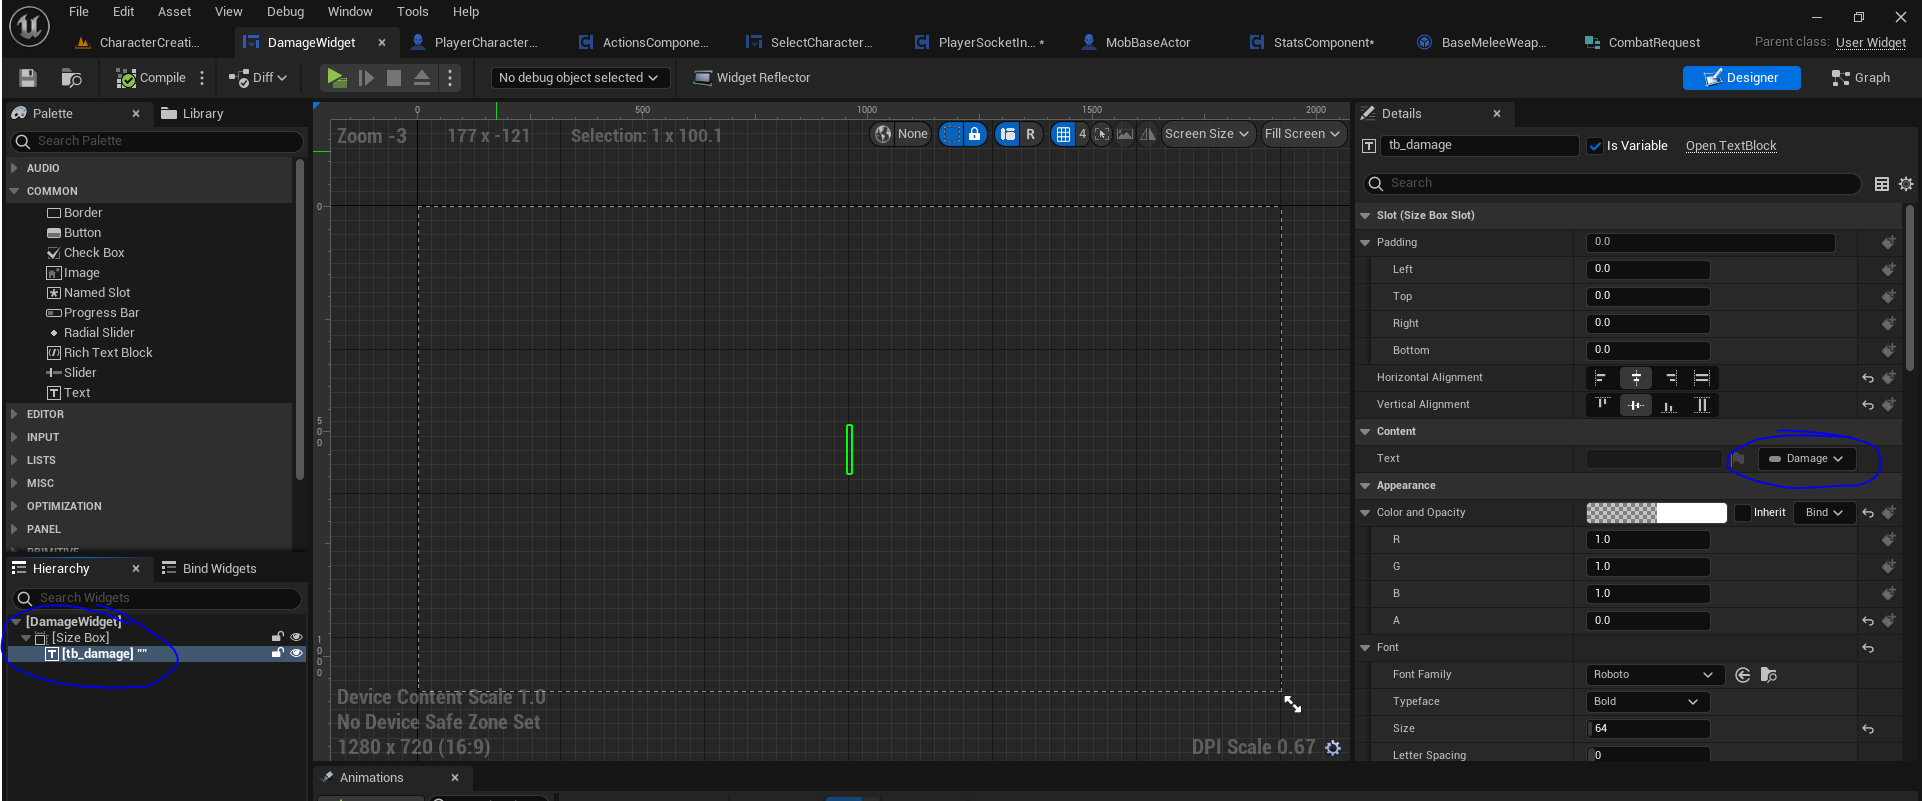Open the Widget Reflector
This screenshot has height=801, width=1922.
[752, 78]
